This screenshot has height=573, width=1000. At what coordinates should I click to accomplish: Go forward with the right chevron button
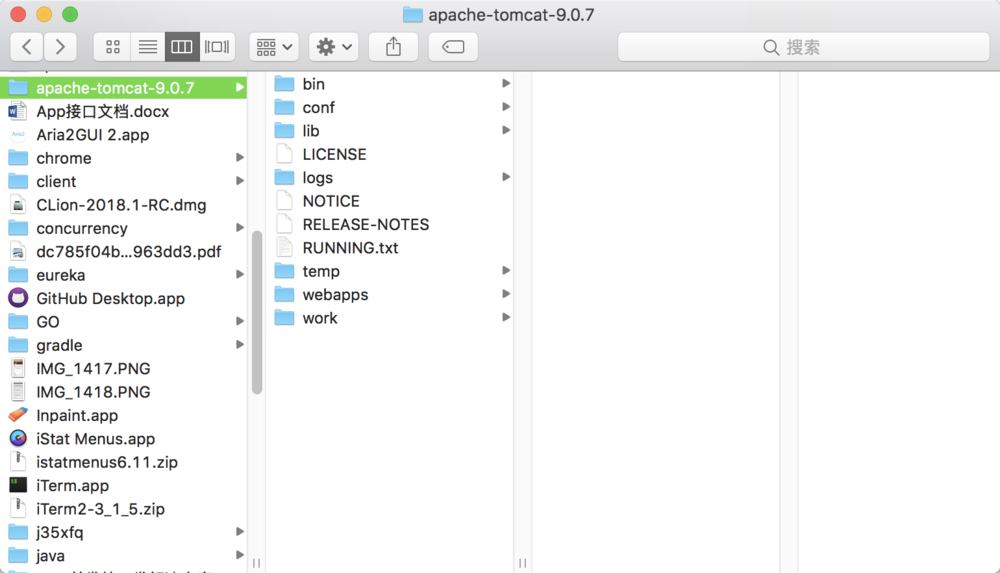60,47
